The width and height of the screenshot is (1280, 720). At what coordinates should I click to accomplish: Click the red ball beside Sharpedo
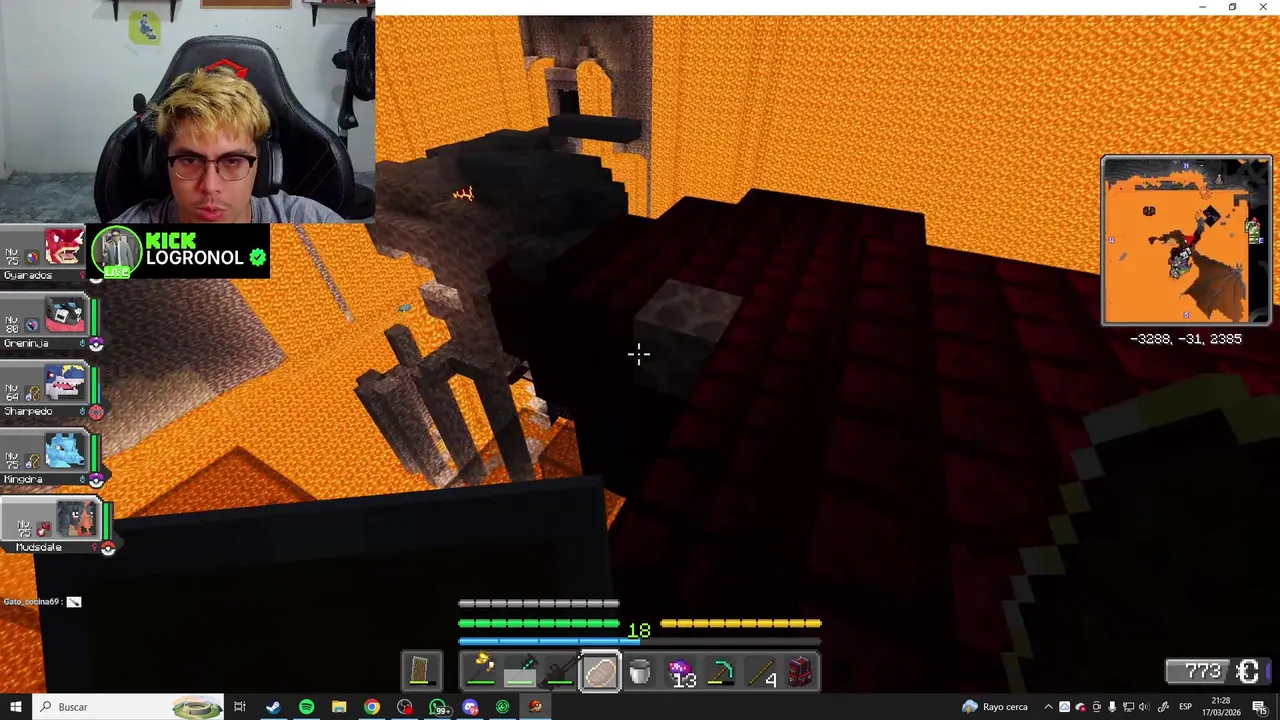[x=96, y=412]
